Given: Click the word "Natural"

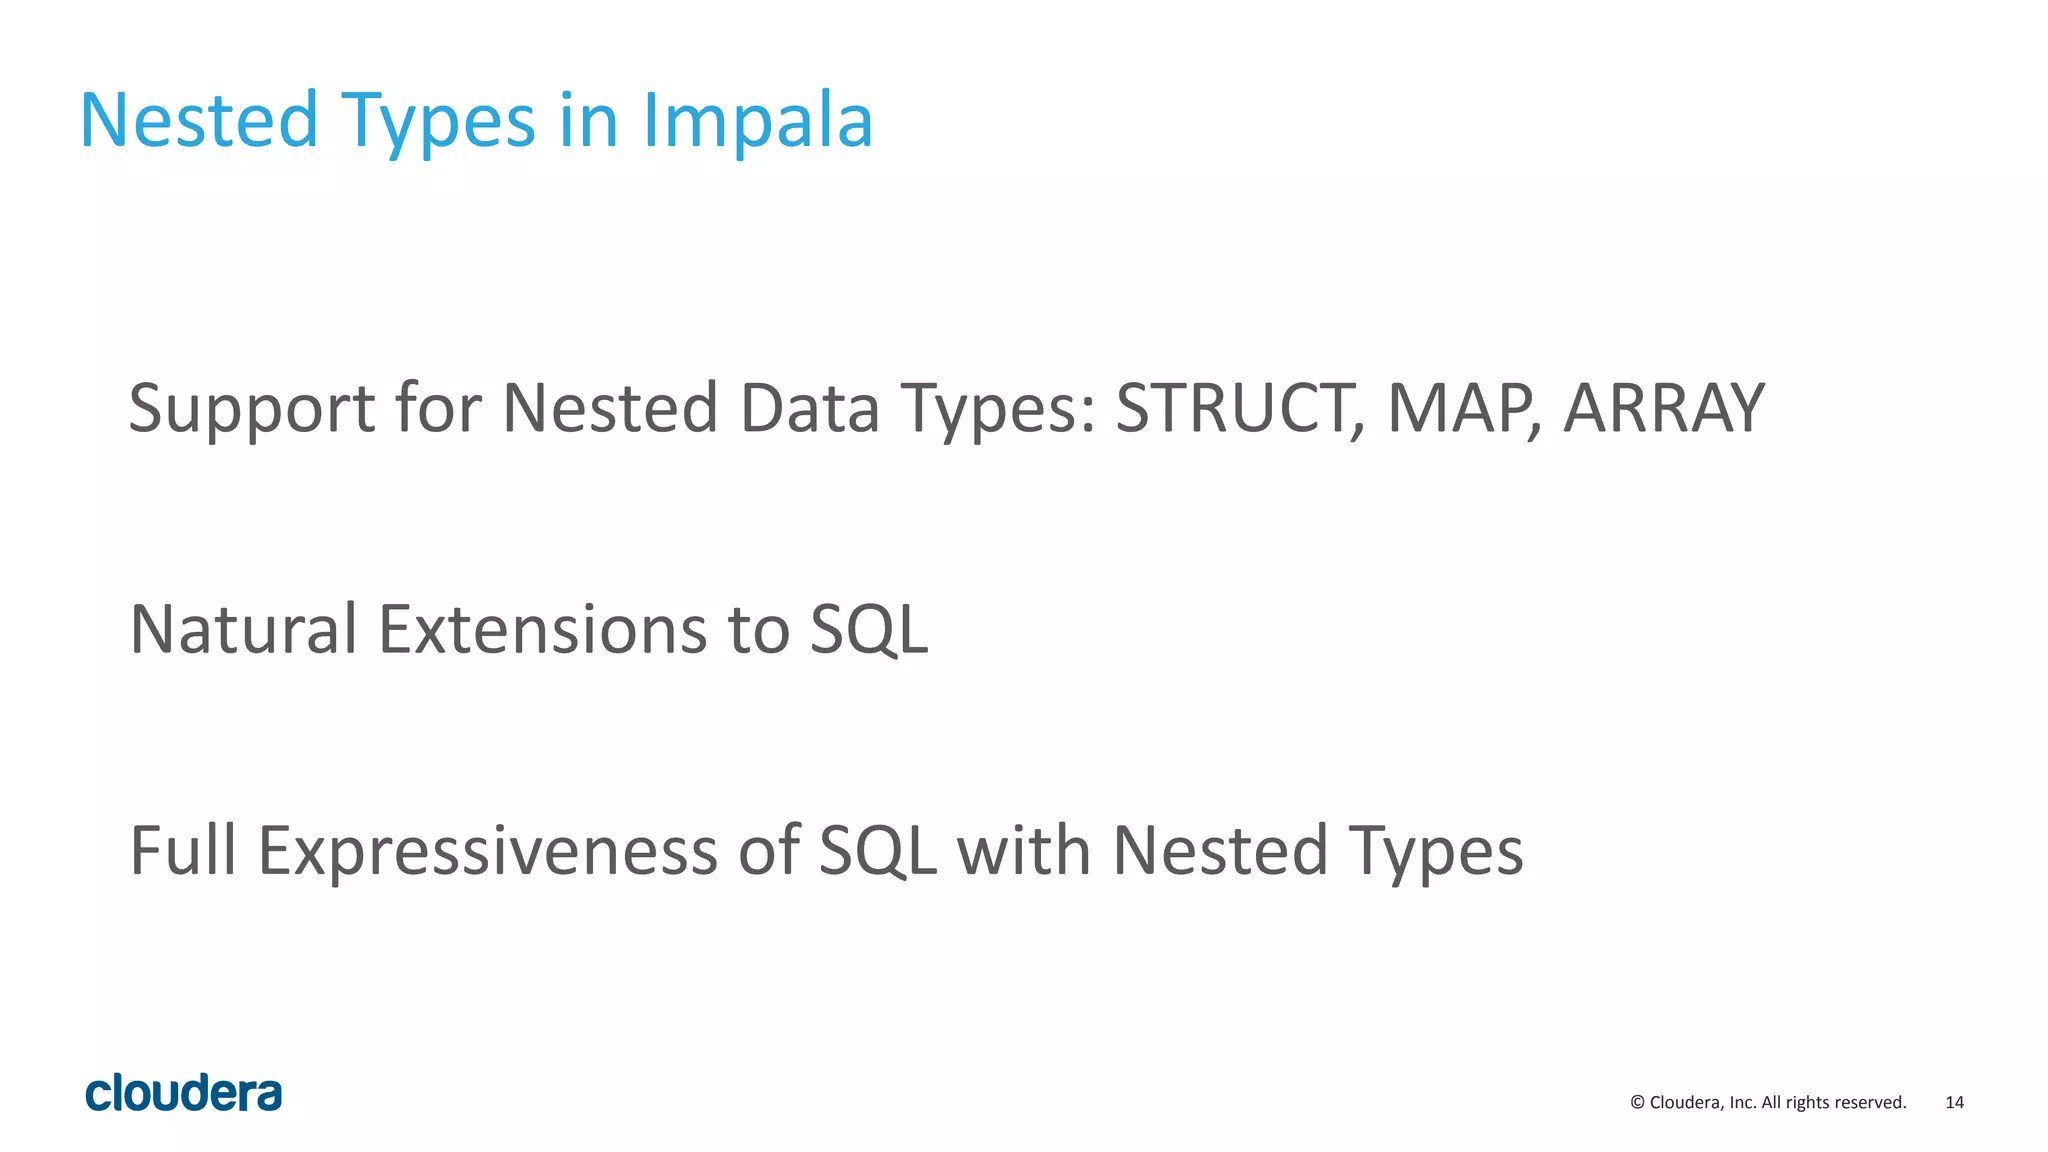Looking at the screenshot, I should 243,629.
